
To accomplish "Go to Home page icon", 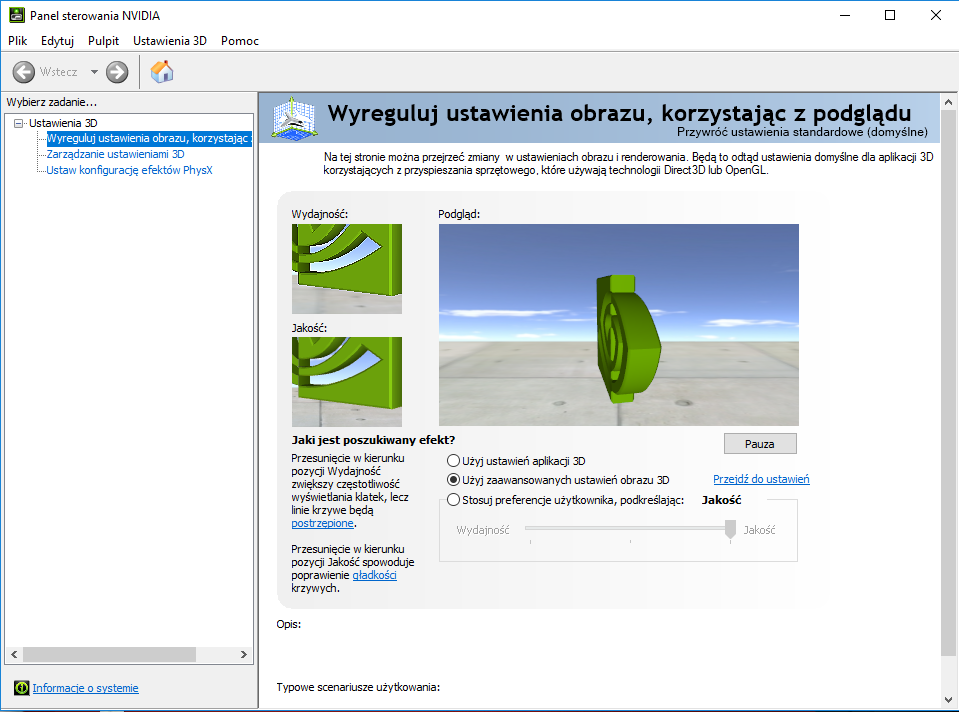I will click(x=162, y=72).
